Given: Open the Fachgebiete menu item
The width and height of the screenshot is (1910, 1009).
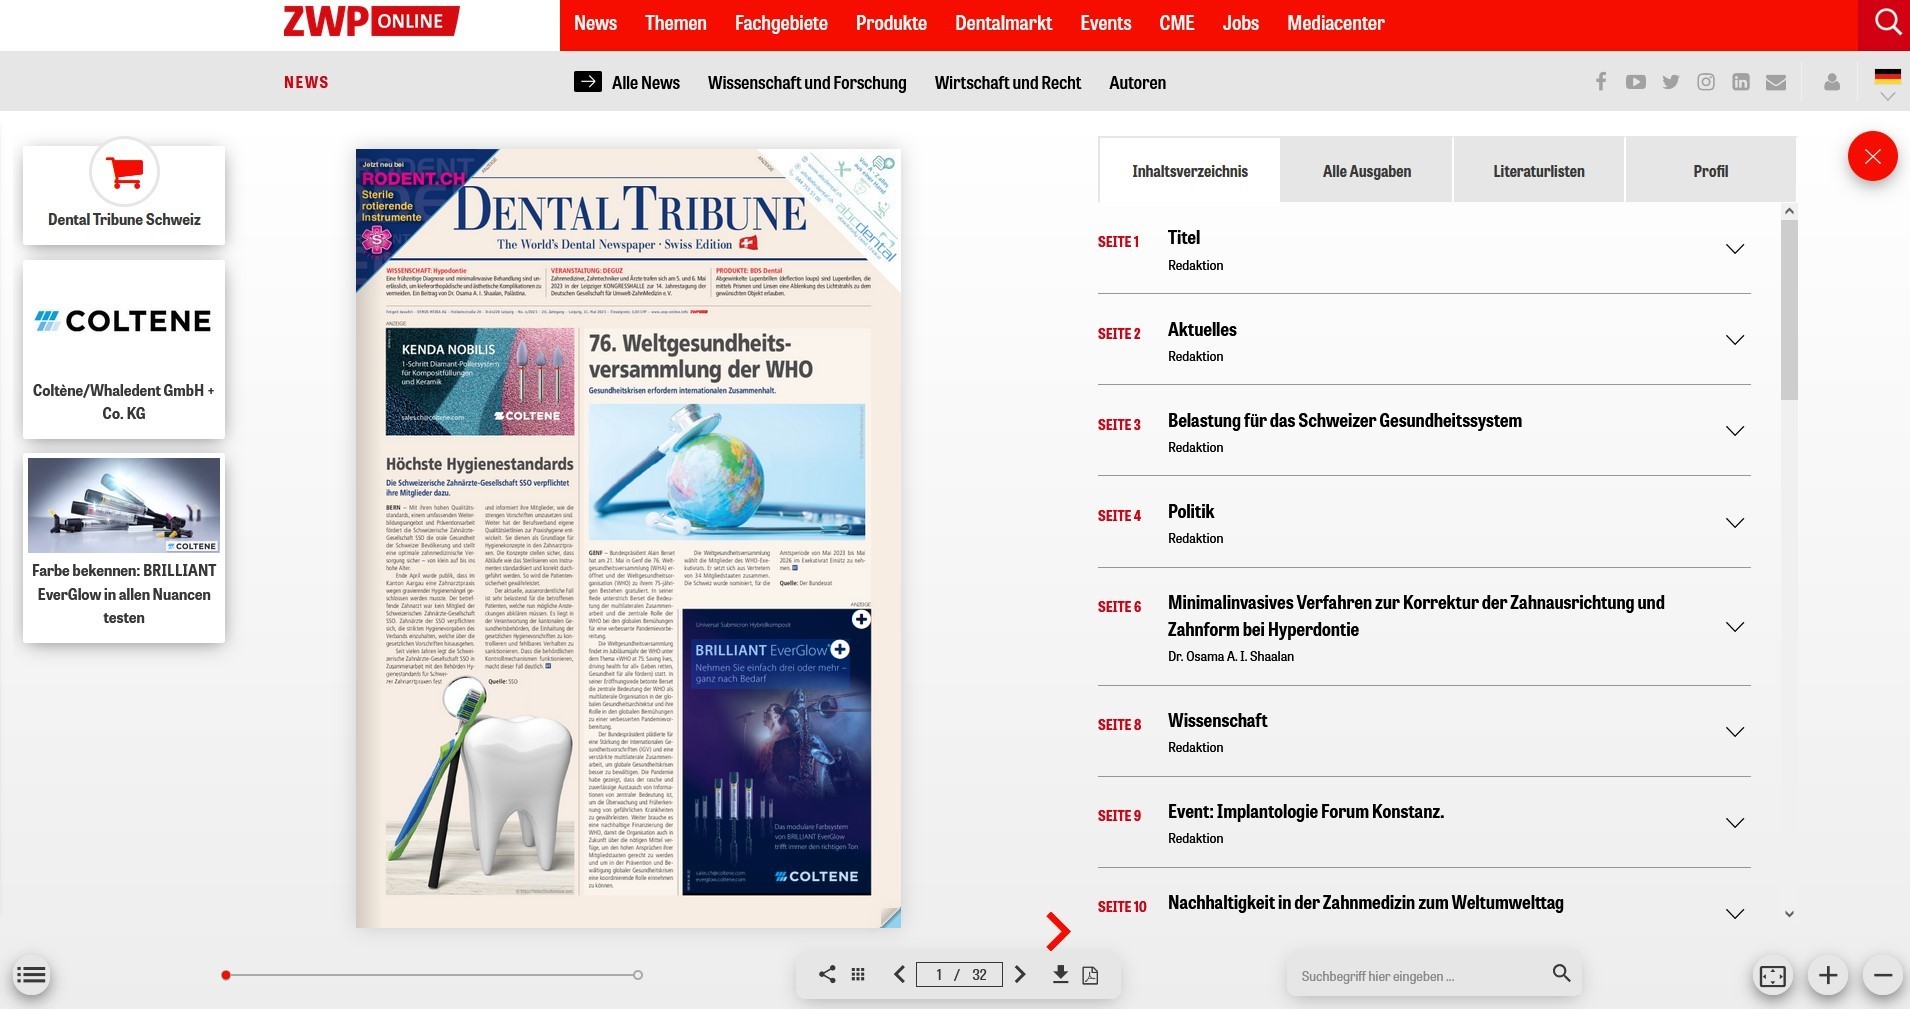Looking at the screenshot, I should 781,23.
